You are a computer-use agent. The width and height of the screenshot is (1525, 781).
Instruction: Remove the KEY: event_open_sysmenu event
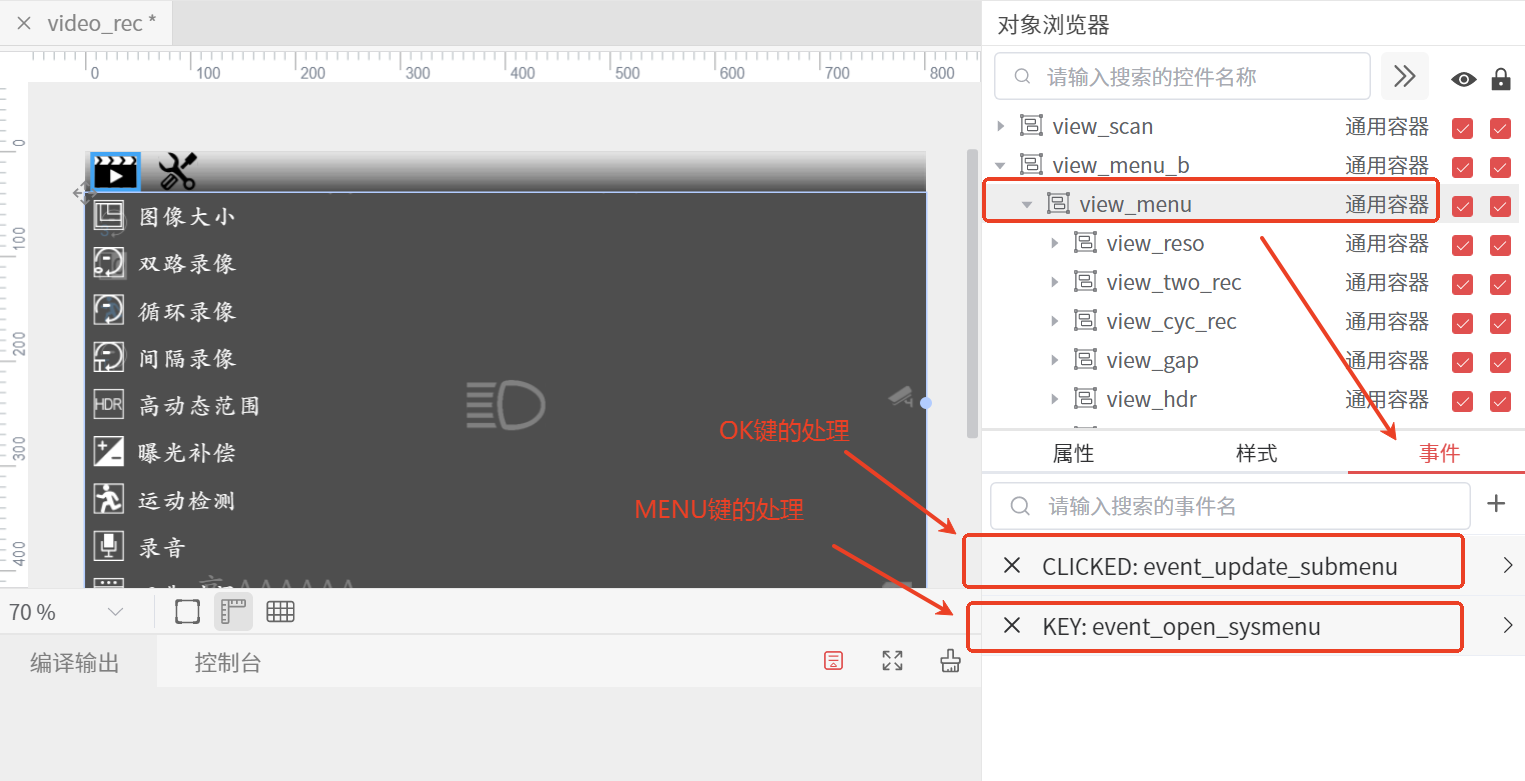tap(1012, 626)
